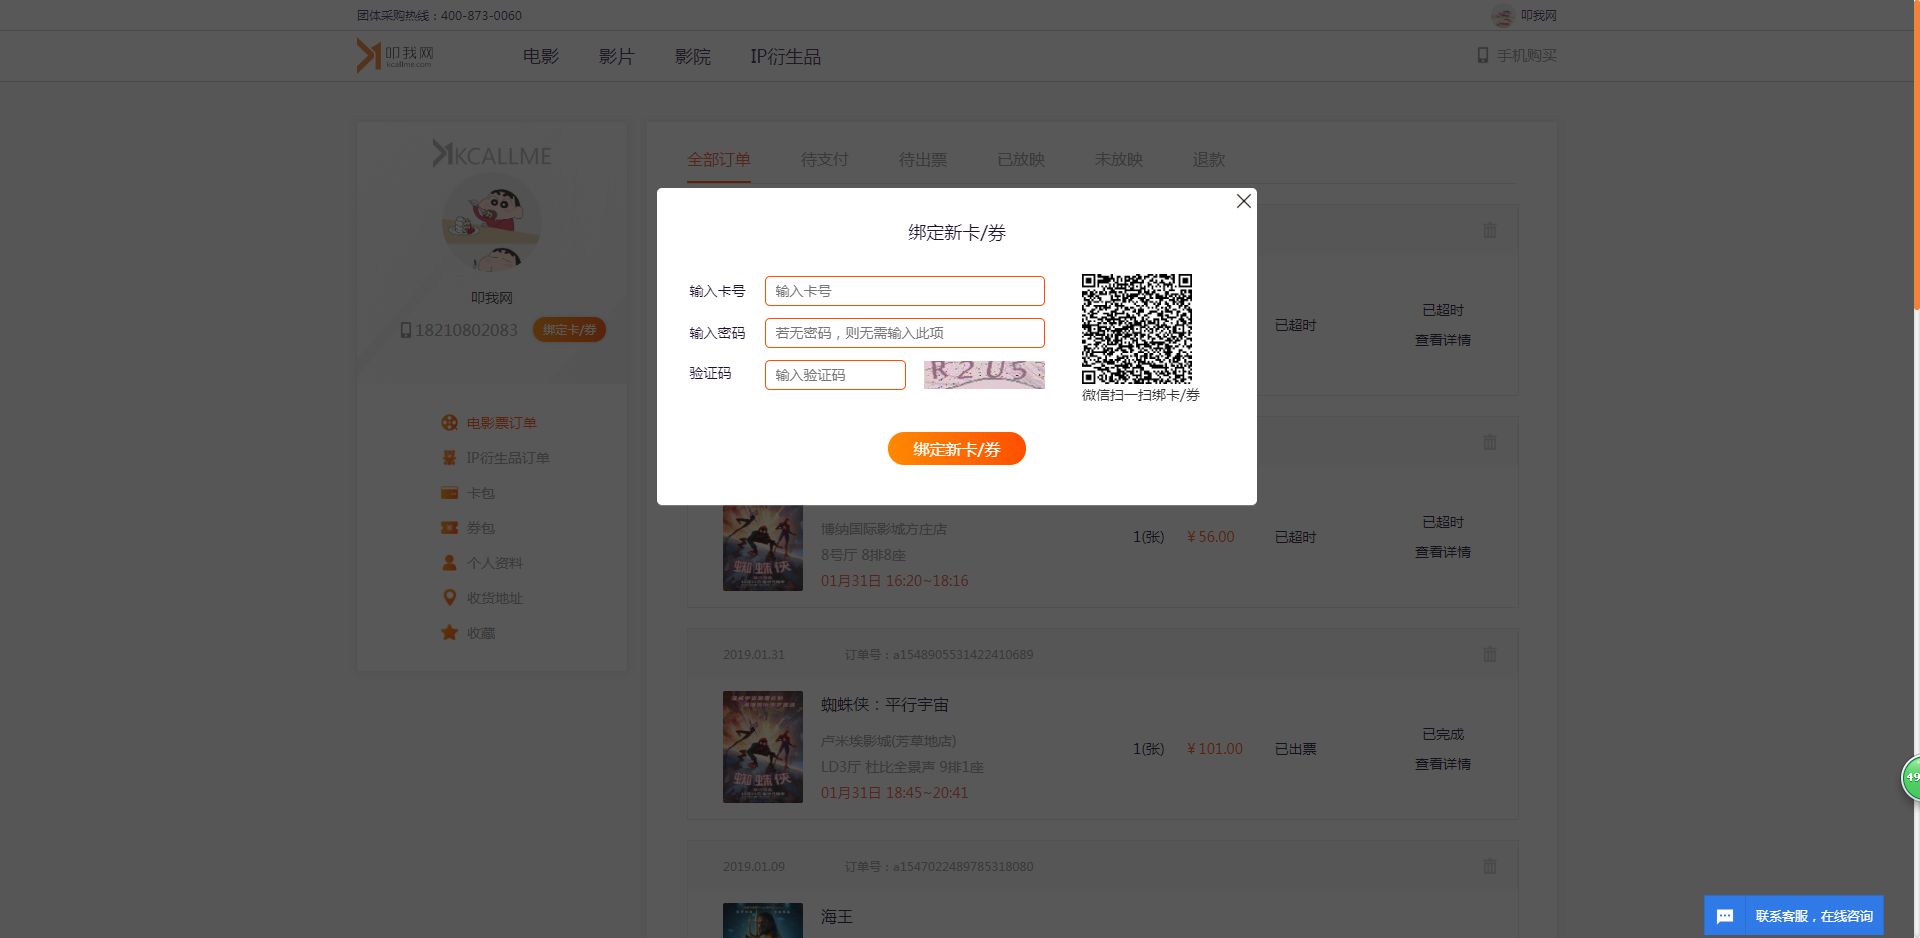This screenshot has width=1920, height=938.
Task: Click the orange 绑定新卡/券 submit button
Action: (x=956, y=449)
